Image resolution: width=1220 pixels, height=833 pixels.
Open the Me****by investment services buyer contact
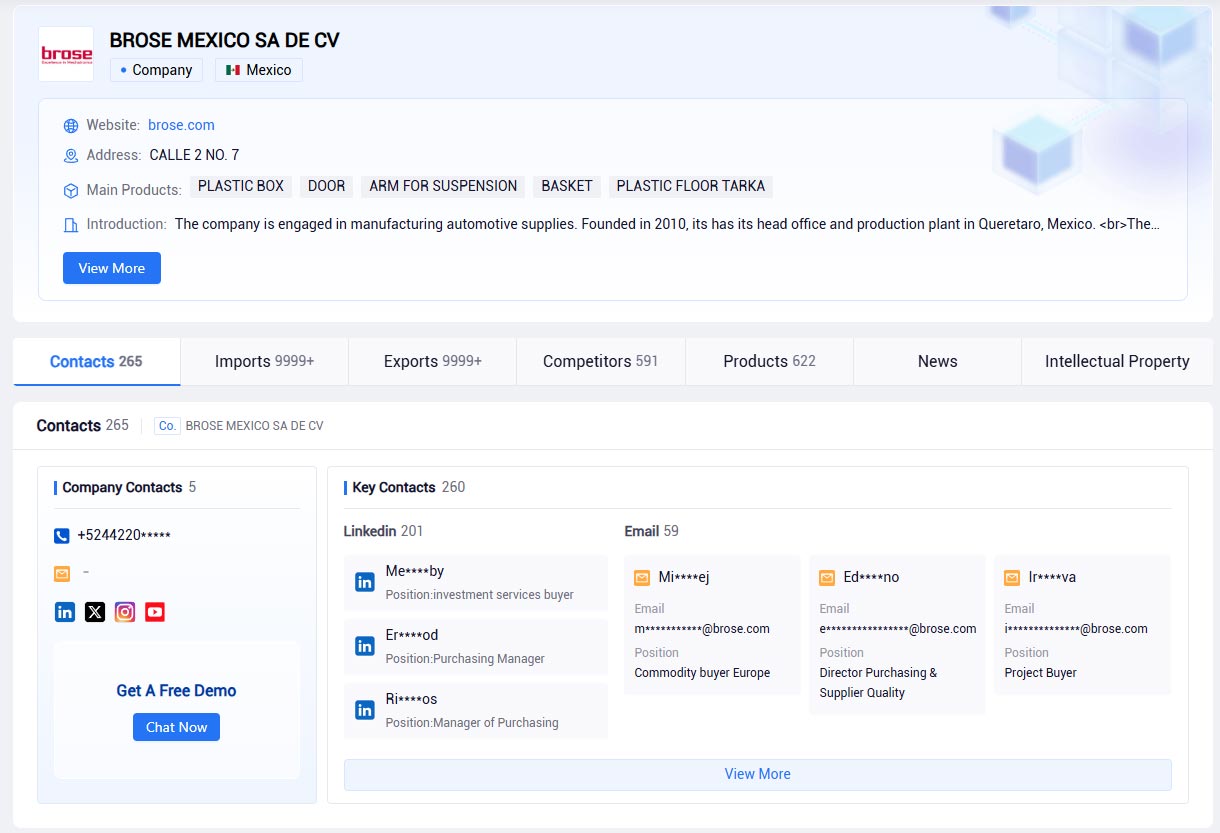(x=476, y=583)
